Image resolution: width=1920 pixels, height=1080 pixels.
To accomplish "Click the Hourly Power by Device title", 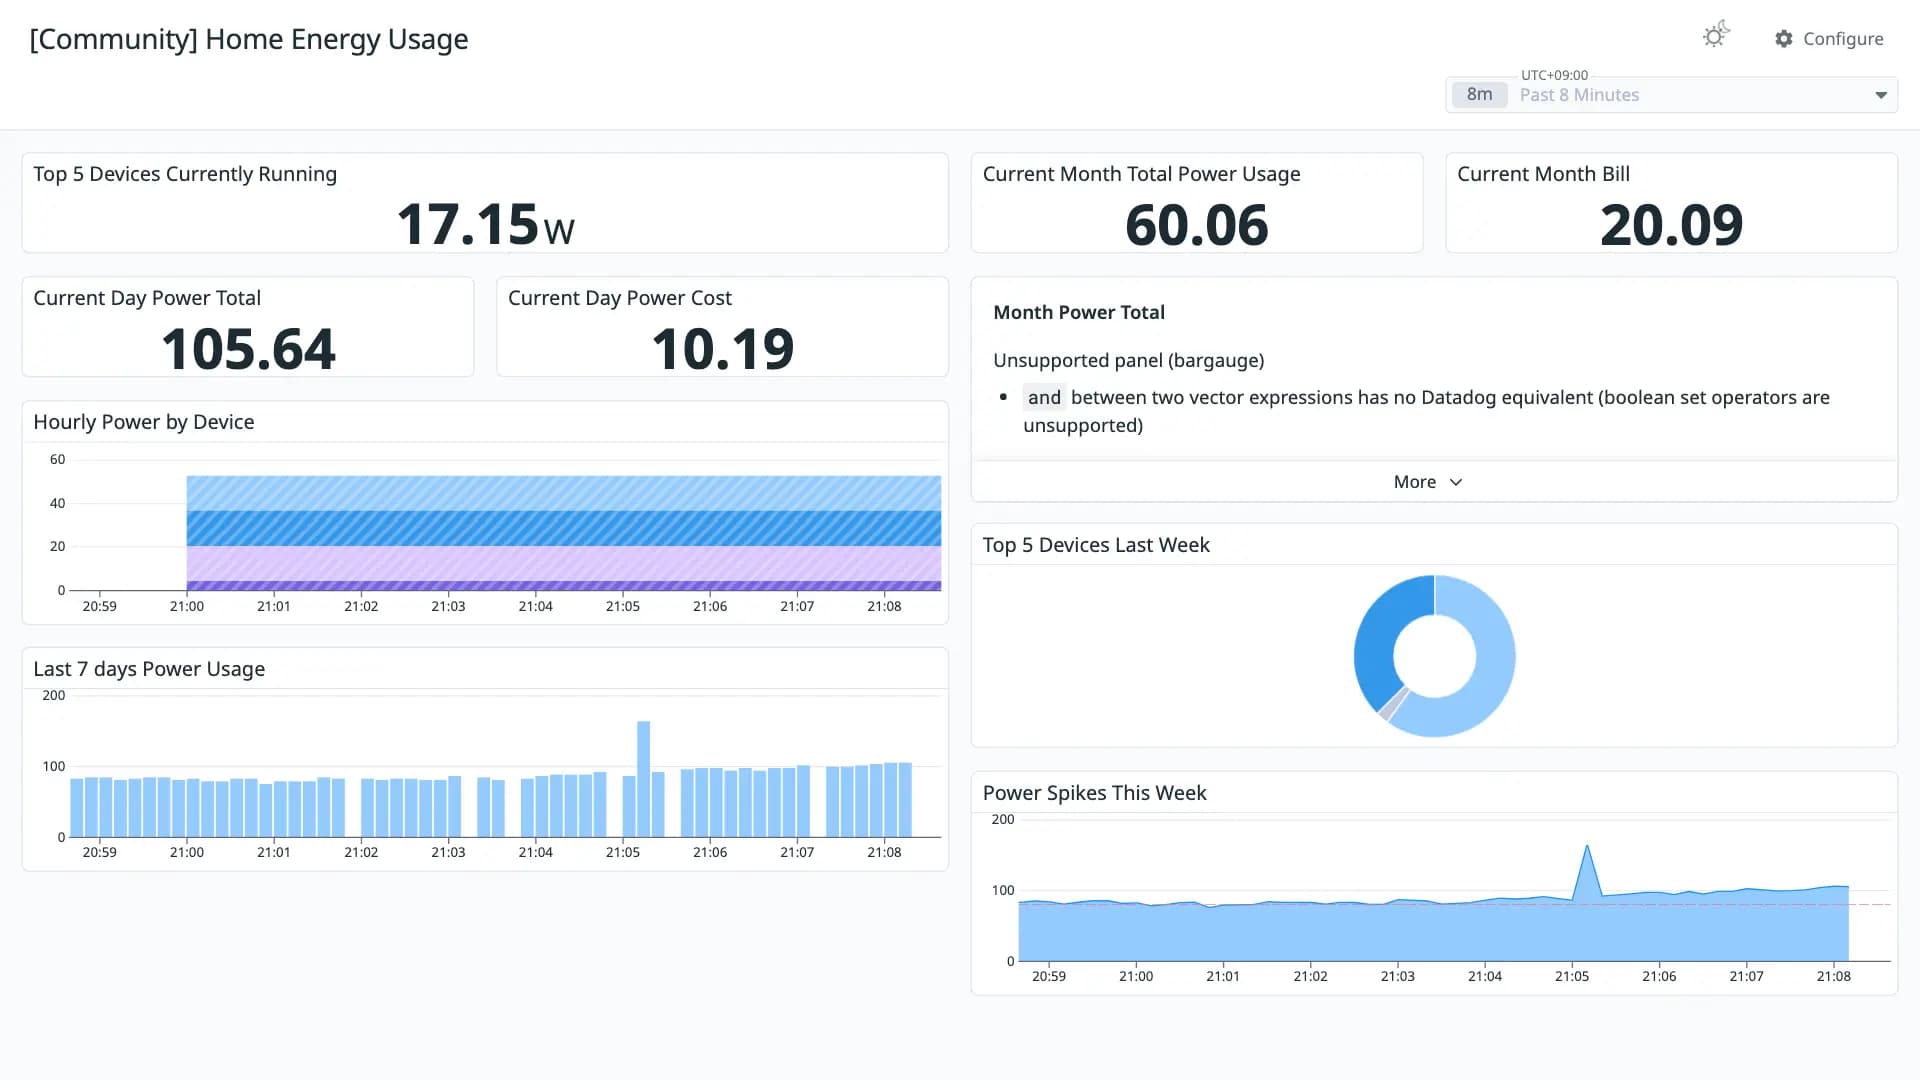I will coord(144,422).
